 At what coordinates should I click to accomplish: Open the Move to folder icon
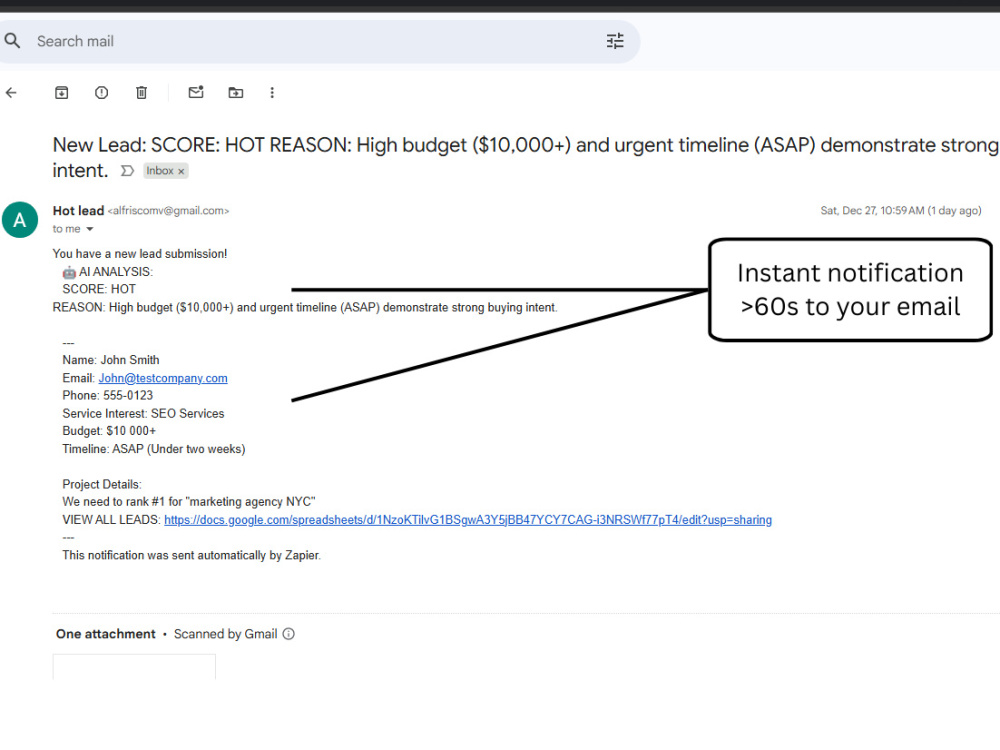pyautogui.click(x=236, y=93)
